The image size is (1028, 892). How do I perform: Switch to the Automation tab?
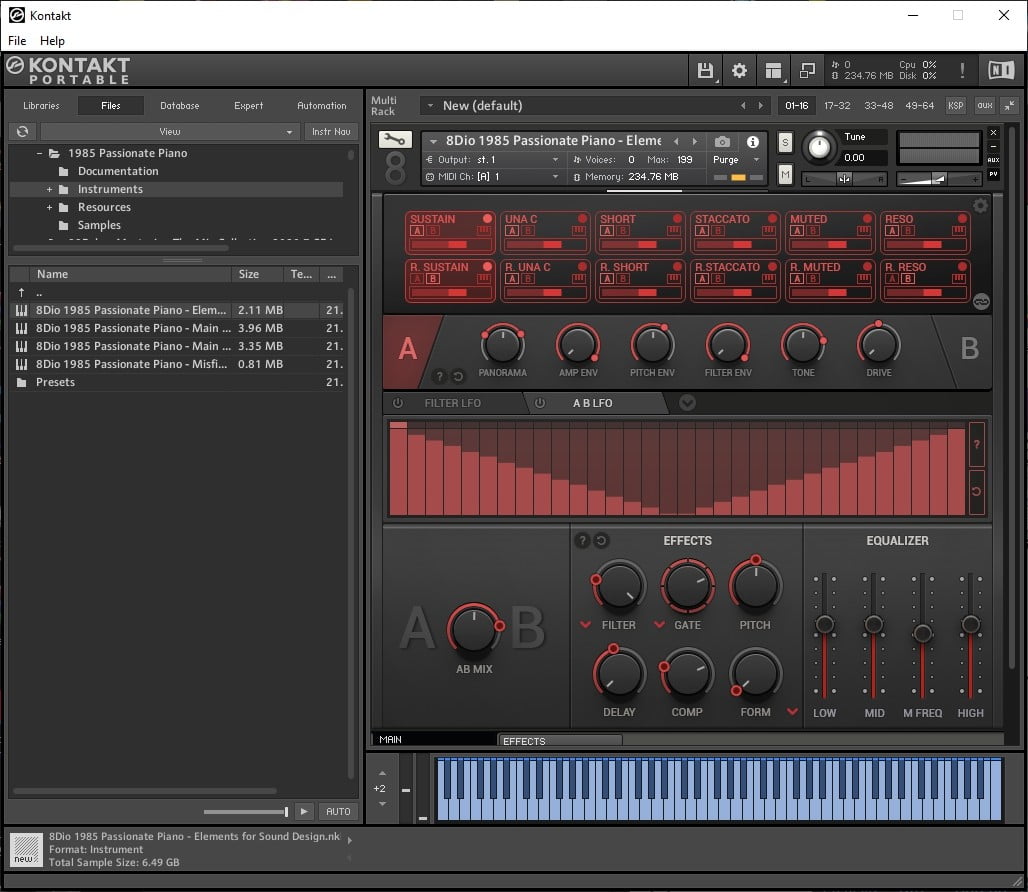(x=321, y=106)
